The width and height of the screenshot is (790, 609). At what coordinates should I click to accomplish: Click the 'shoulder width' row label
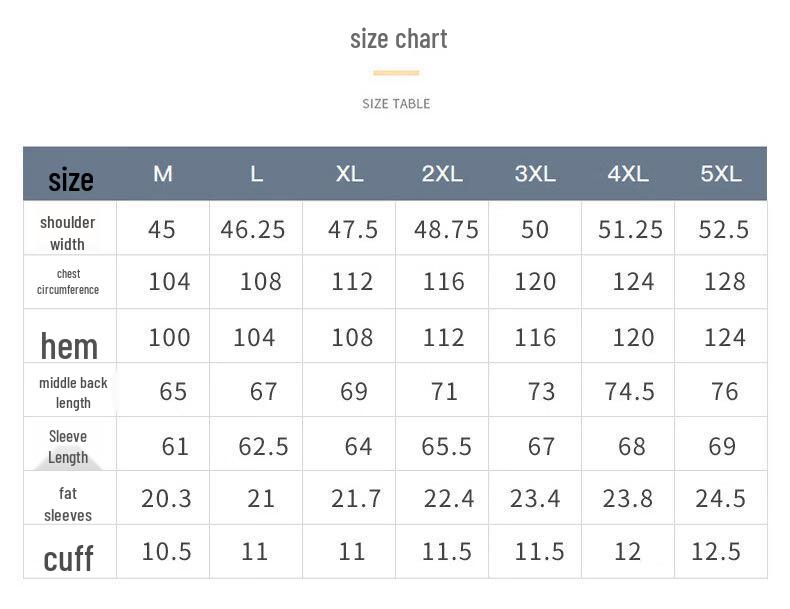(x=68, y=233)
